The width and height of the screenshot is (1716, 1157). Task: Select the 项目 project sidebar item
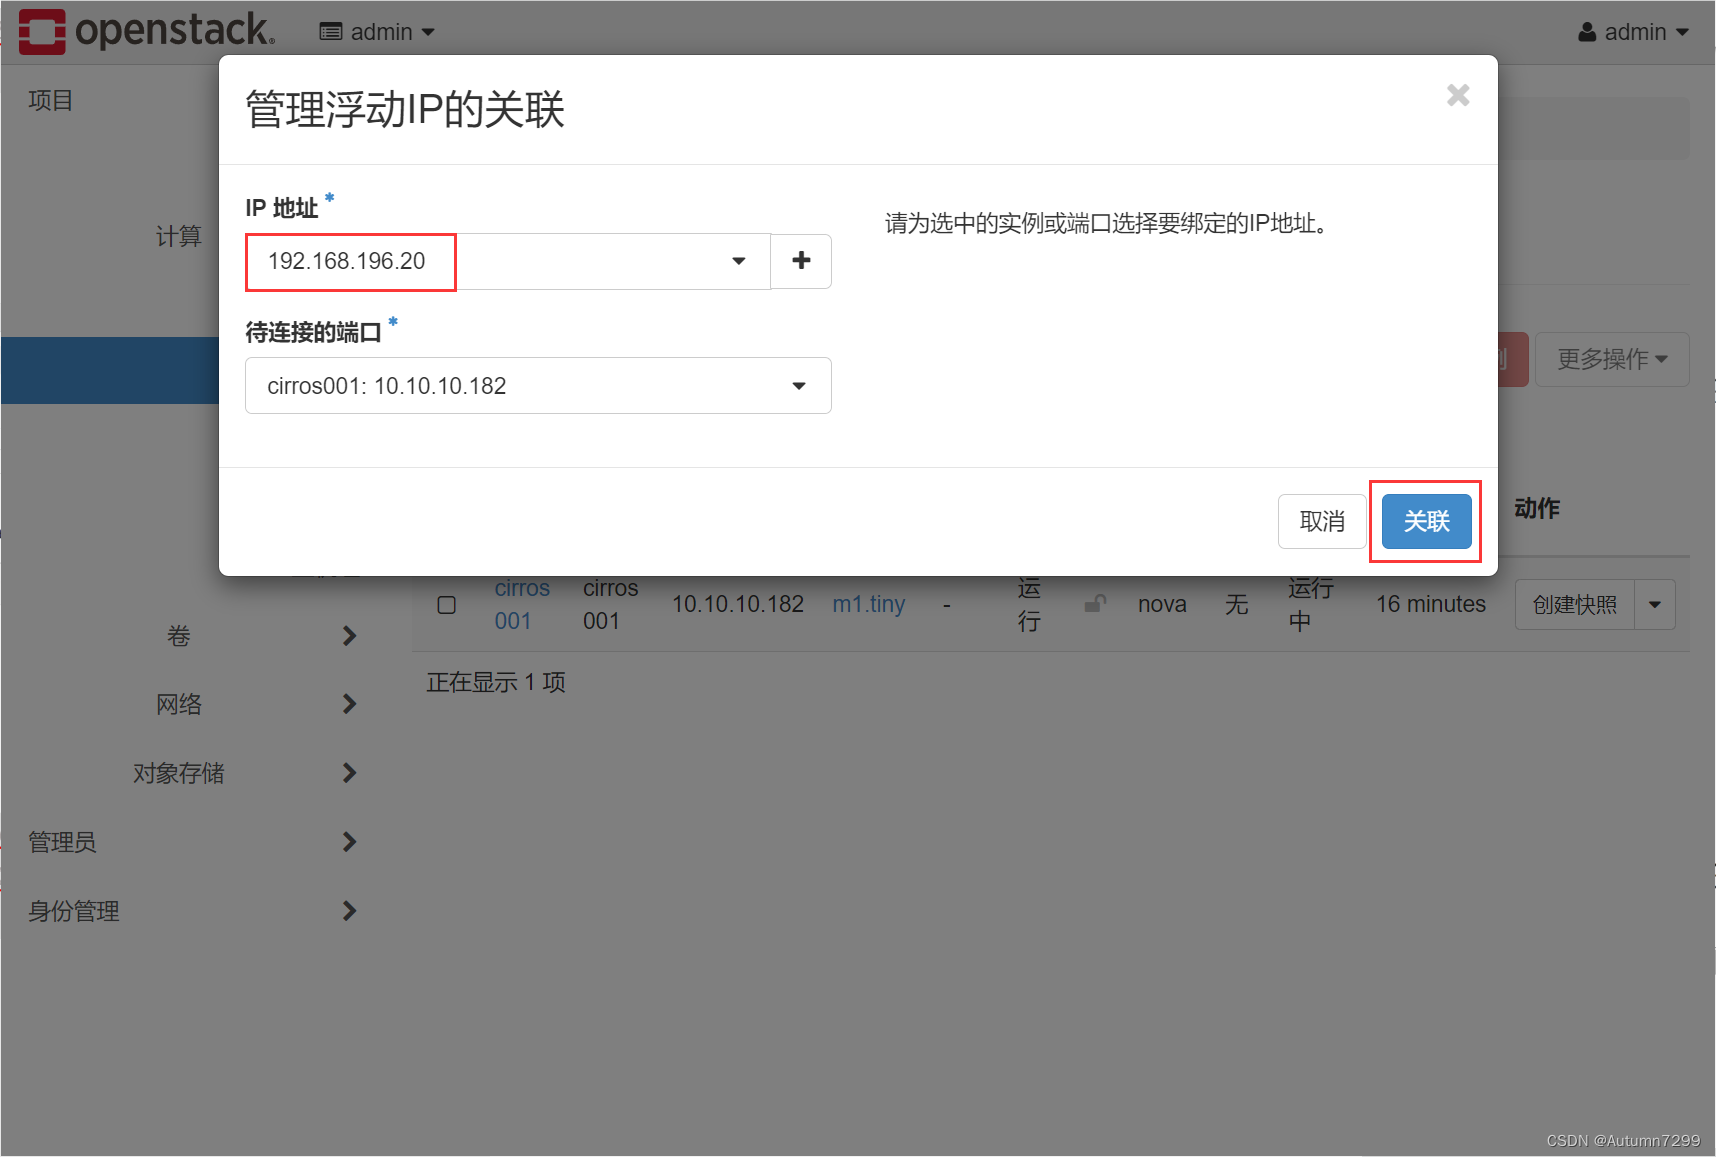click(x=51, y=100)
